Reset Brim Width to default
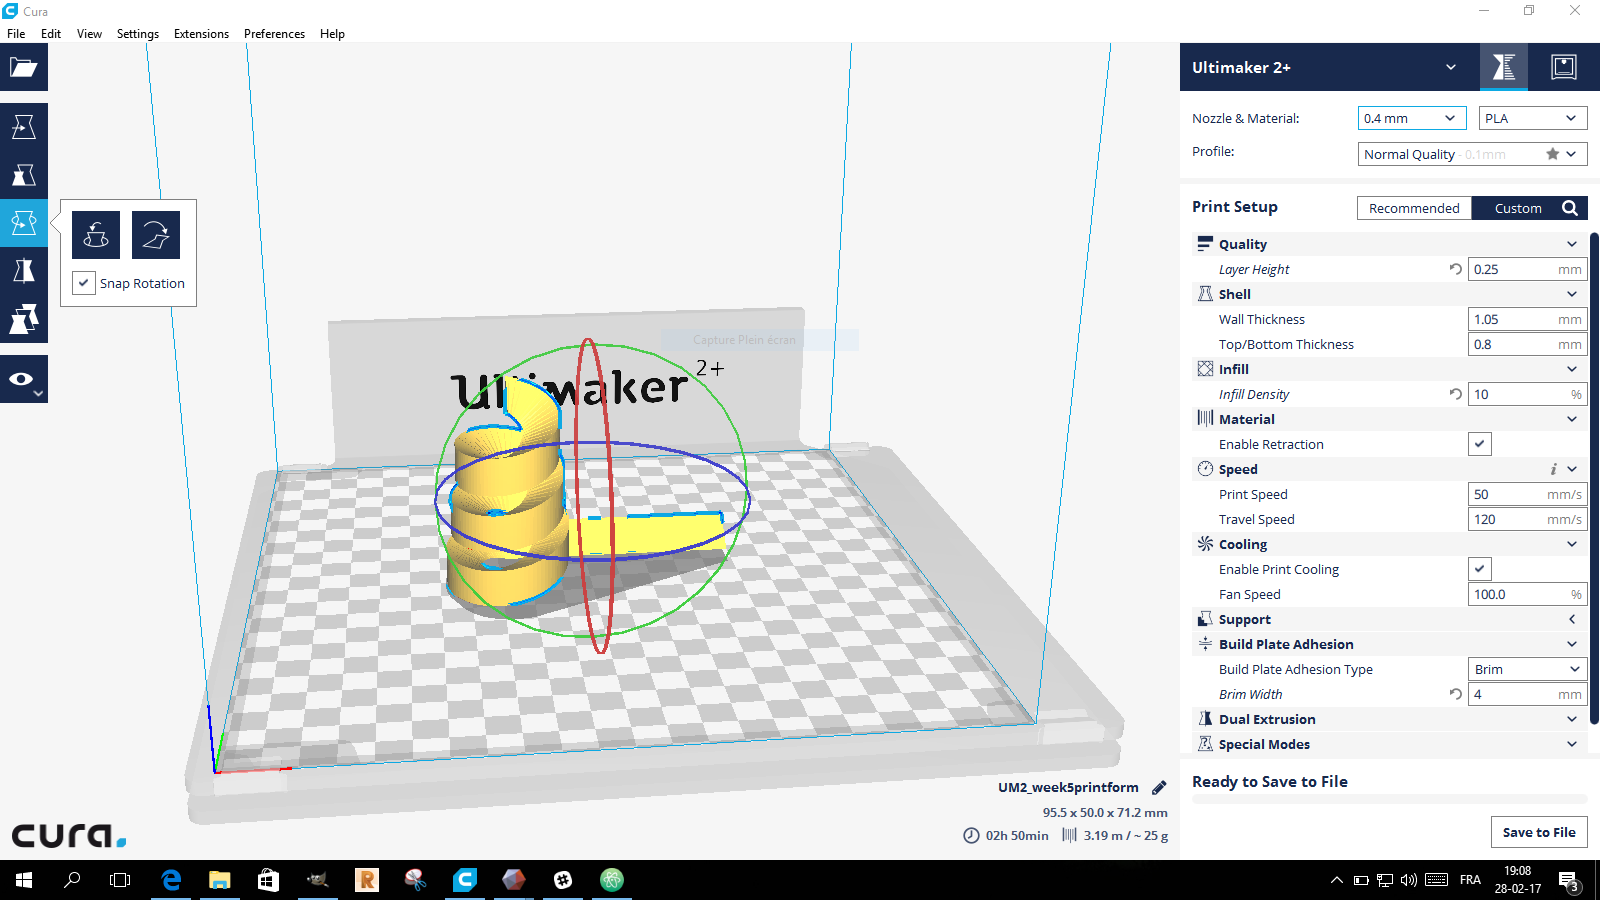The image size is (1600, 900). [1456, 694]
